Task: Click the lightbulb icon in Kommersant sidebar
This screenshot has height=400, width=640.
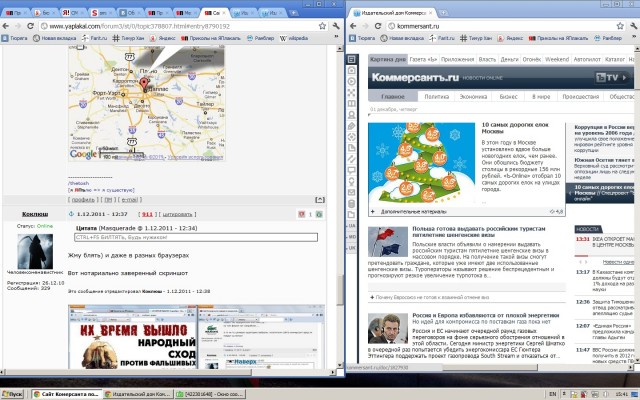Action: click(351, 181)
